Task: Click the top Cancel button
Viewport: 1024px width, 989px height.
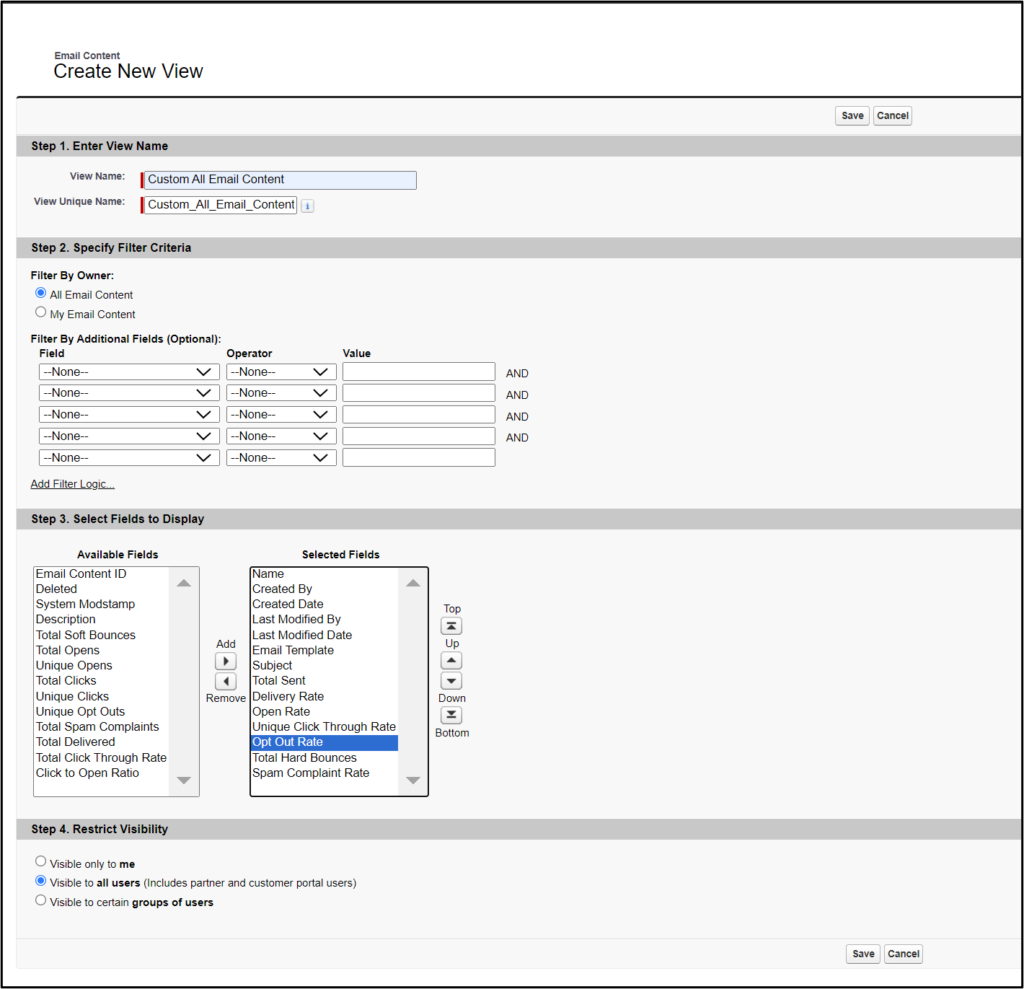Action: (892, 116)
